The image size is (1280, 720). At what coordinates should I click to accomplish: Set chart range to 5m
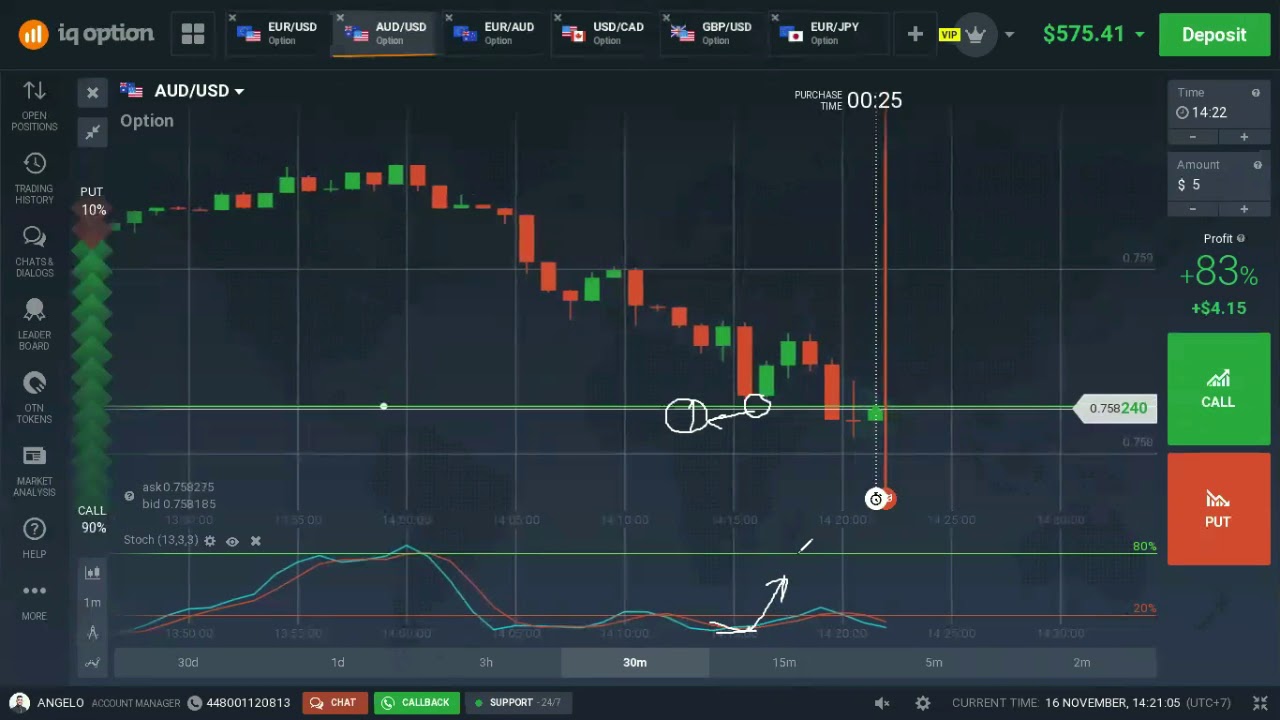[x=933, y=662]
